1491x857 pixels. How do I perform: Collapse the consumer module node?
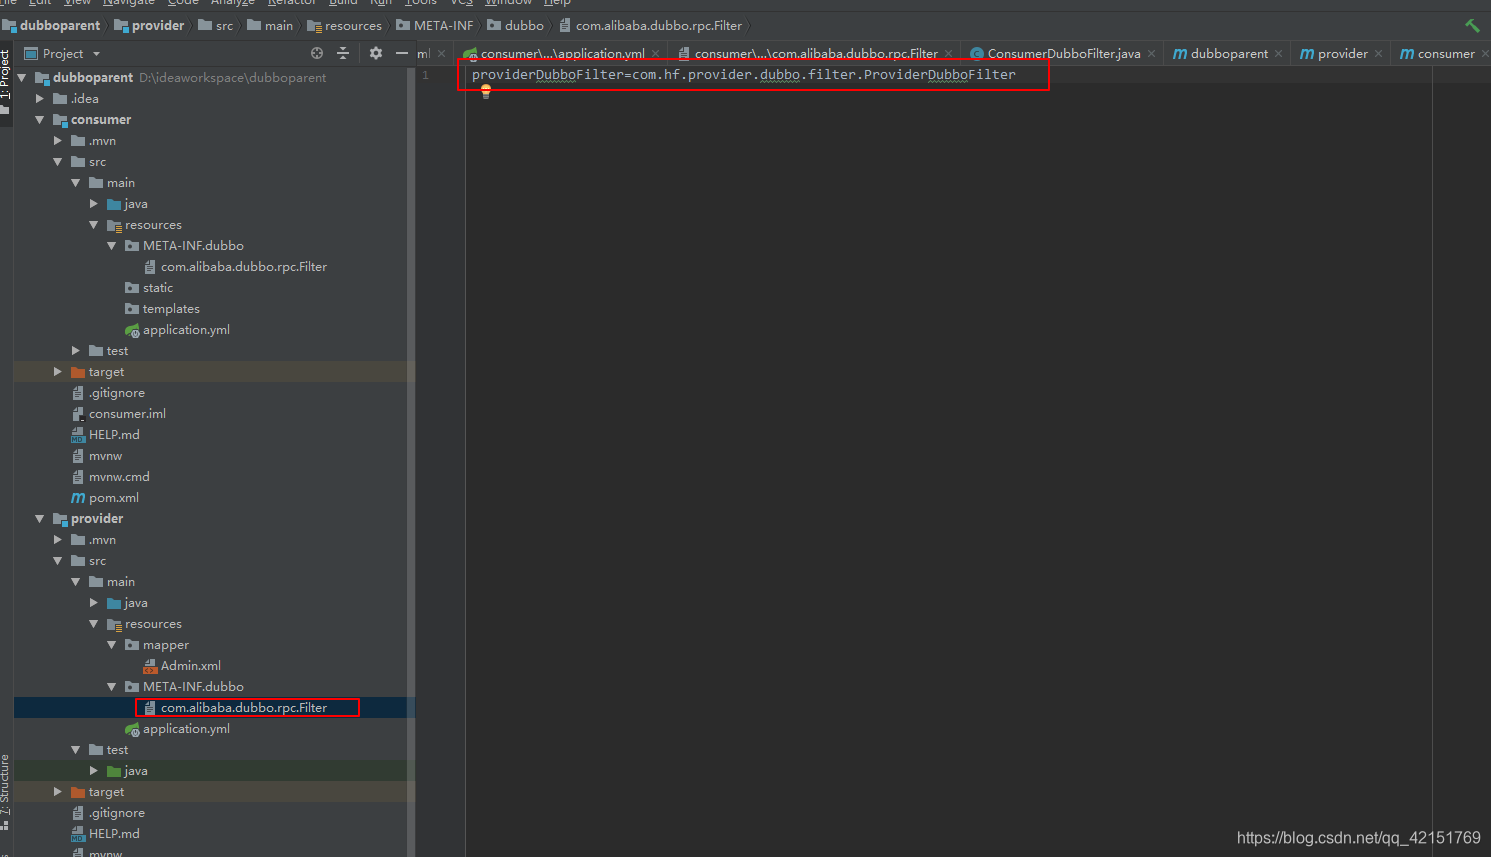coord(39,119)
